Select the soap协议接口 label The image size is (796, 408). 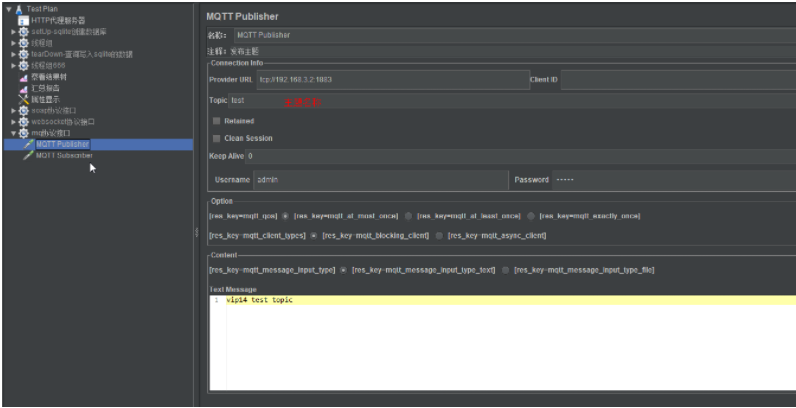click(x=54, y=111)
